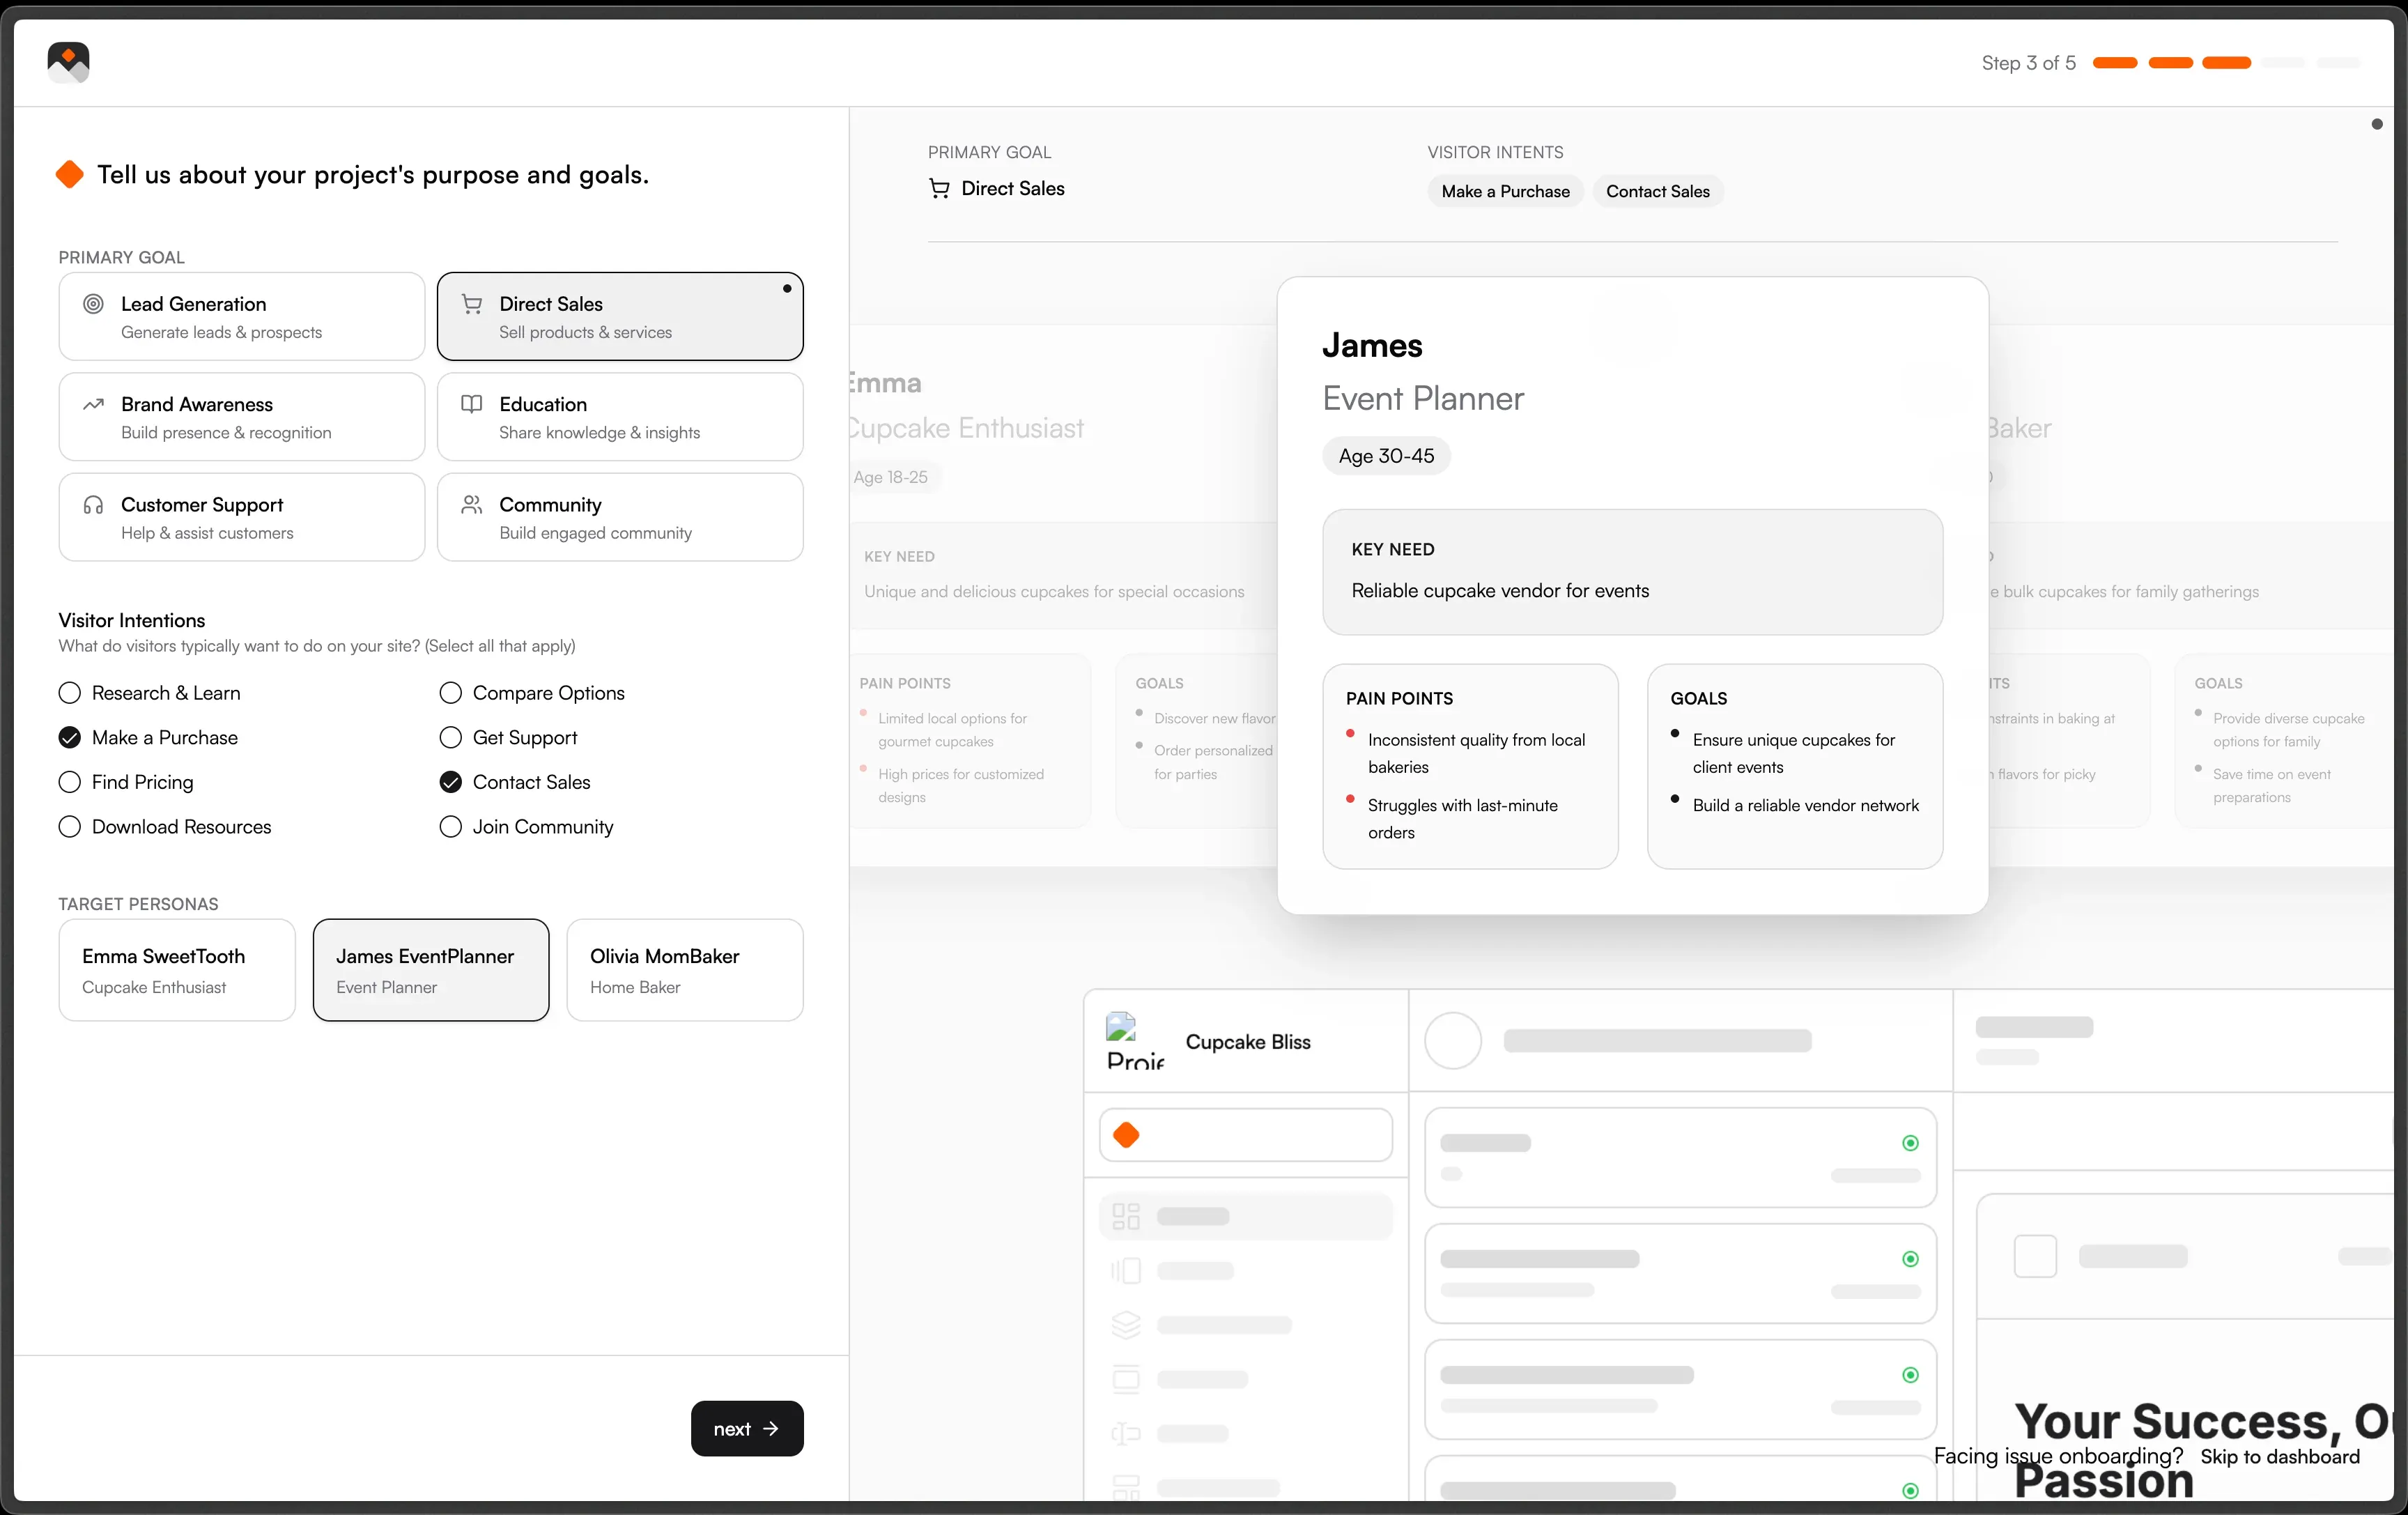Check the Research & Learn checkbox

[x=69, y=692]
